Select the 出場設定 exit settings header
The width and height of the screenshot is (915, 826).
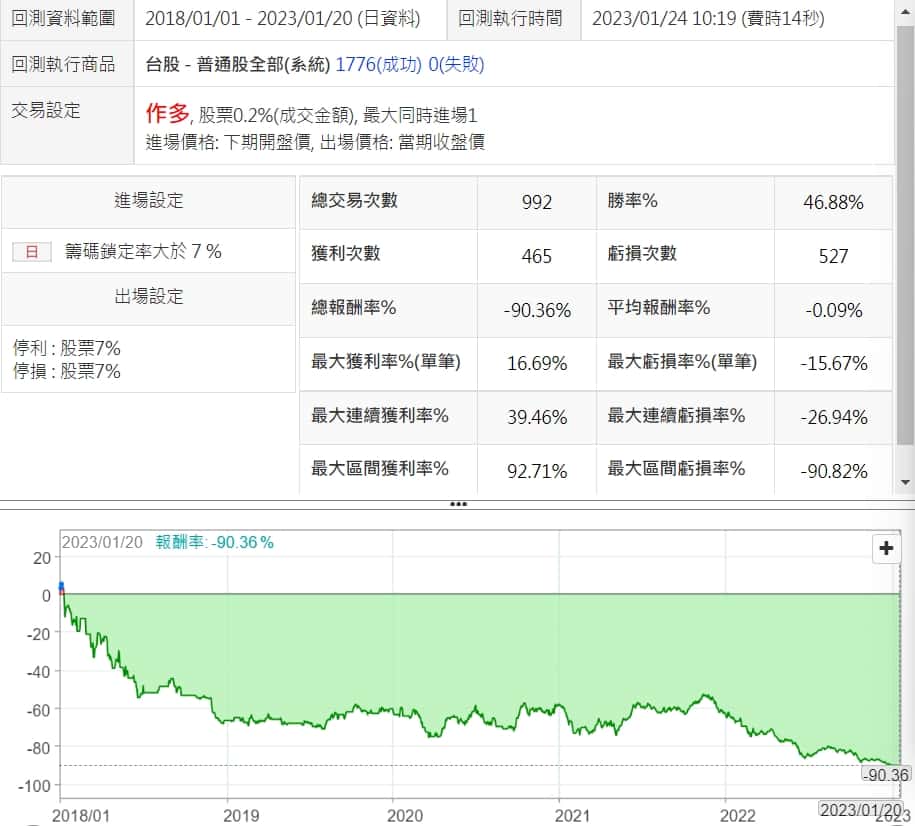(148, 297)
